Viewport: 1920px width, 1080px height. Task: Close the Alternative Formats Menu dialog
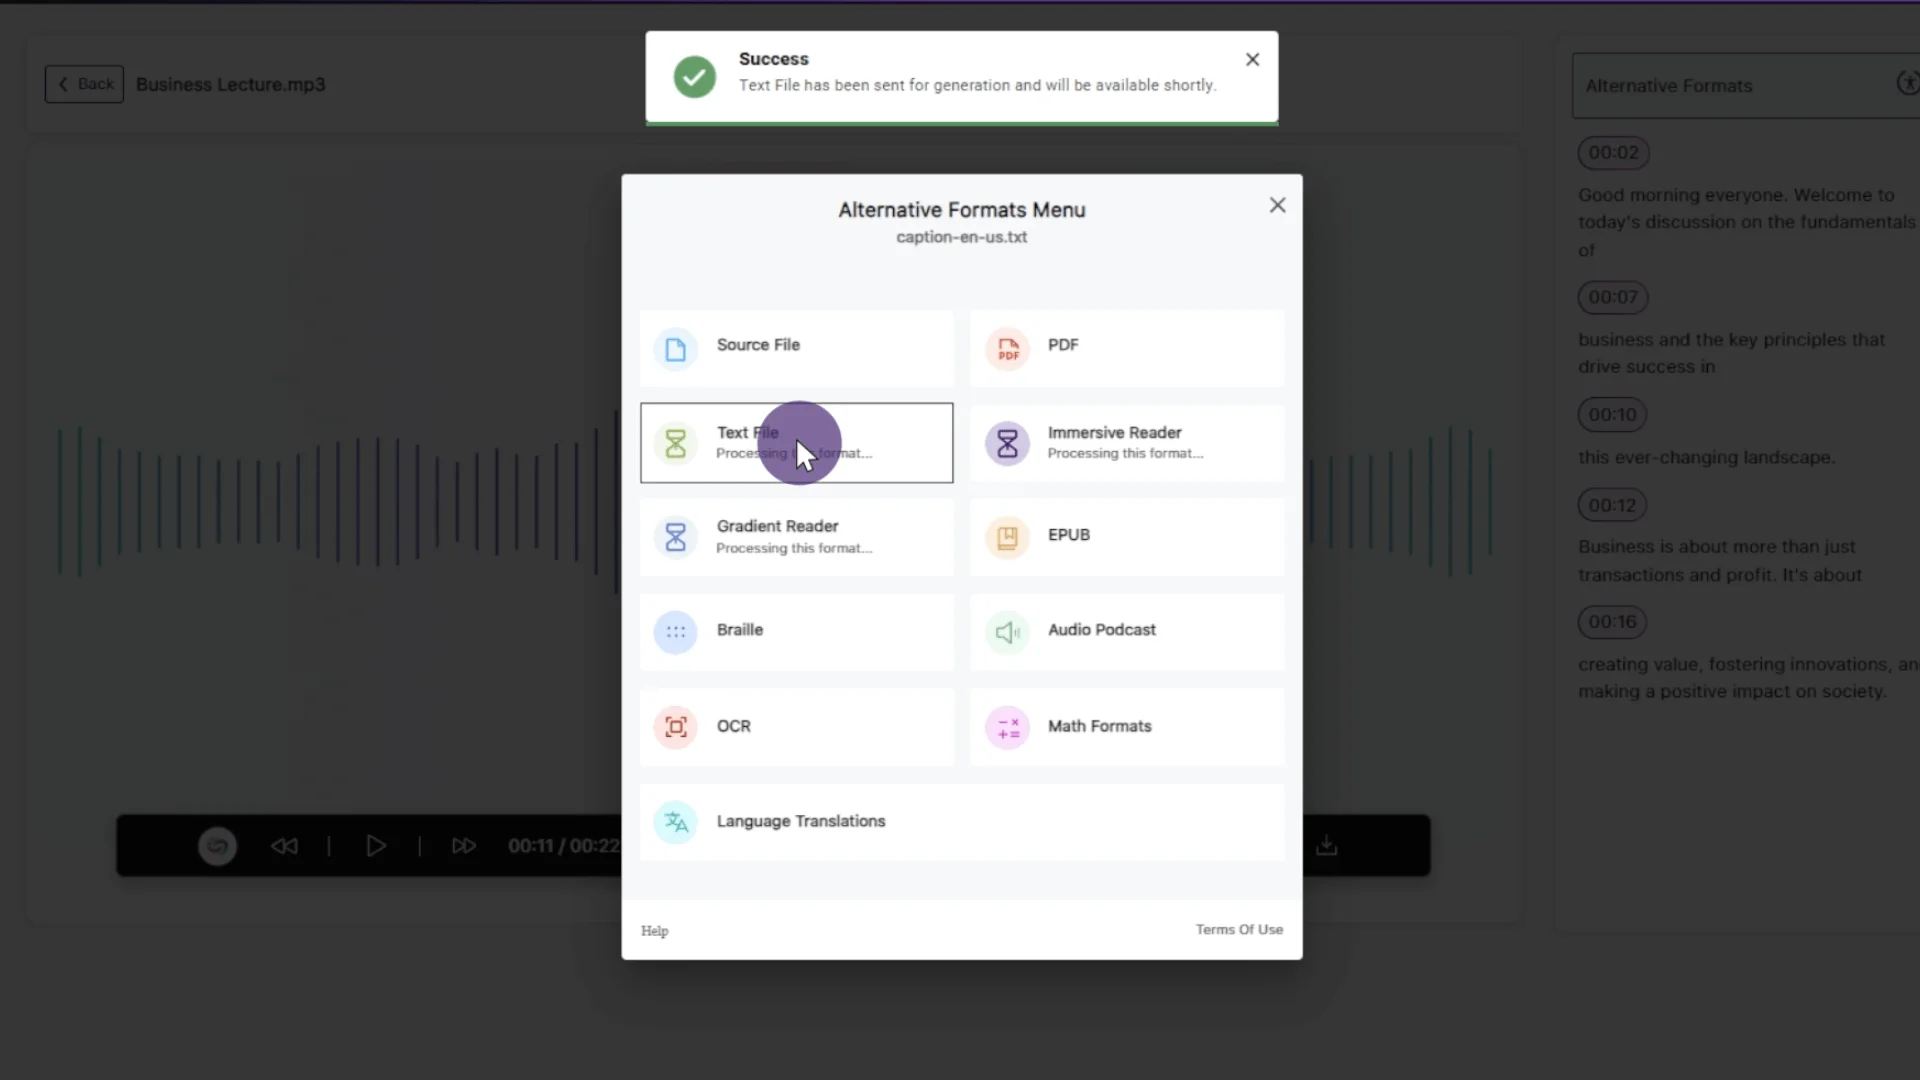(1277, 205)
